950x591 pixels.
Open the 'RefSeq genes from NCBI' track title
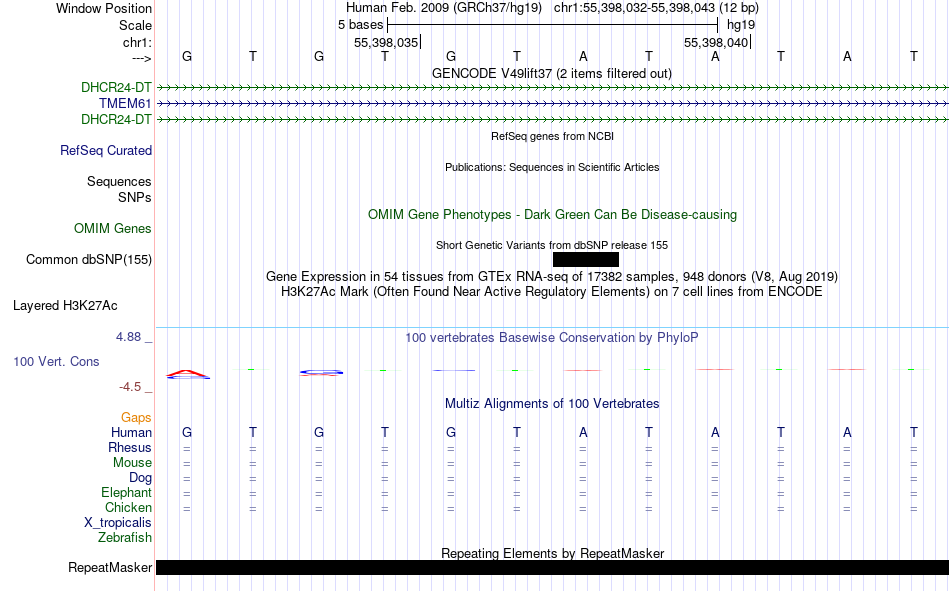point(552,136)
